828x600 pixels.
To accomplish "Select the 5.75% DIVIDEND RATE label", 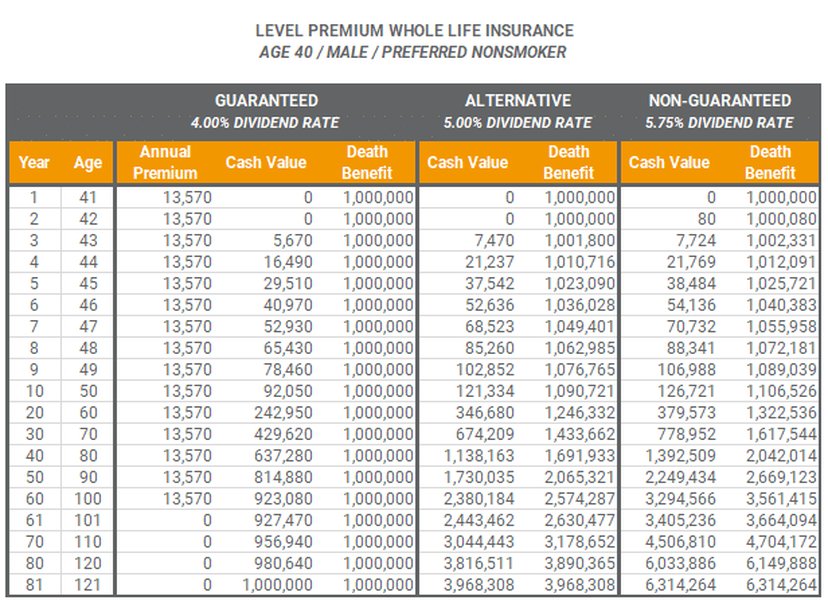I will click(719, 122).
